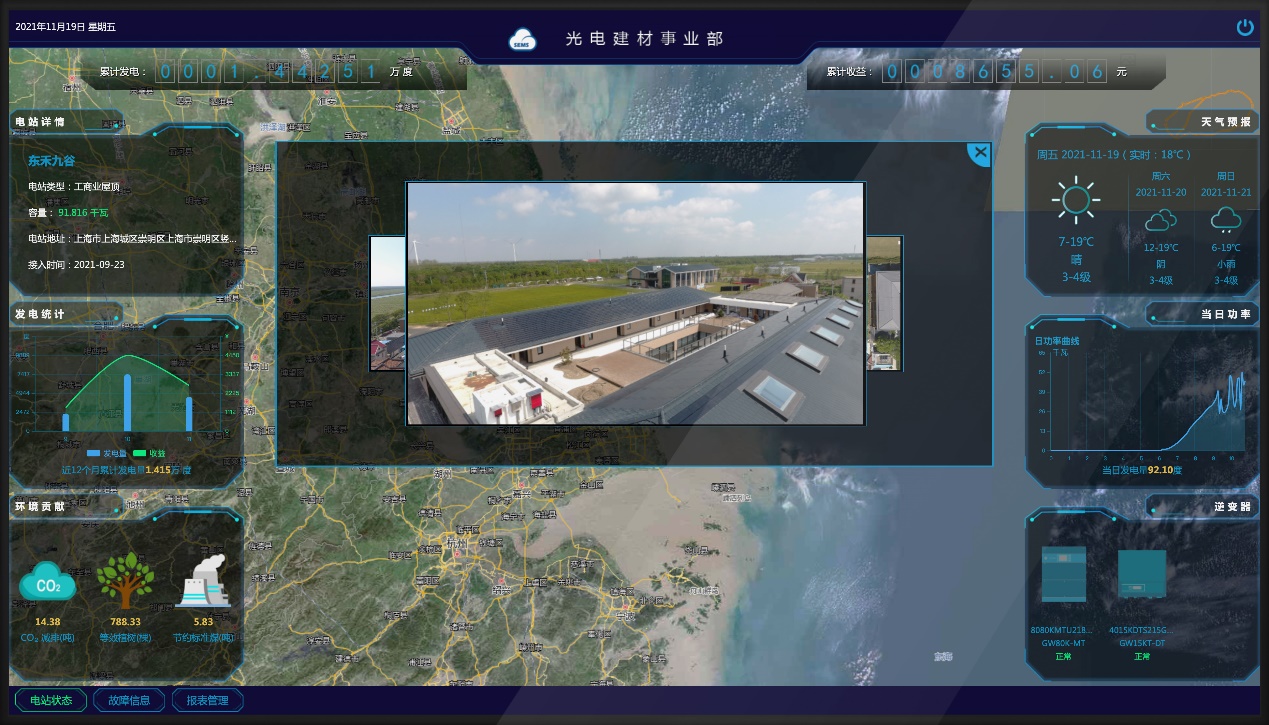
Task: Click the Saturday date 2021-11-20
Action: click(1161, 192)
